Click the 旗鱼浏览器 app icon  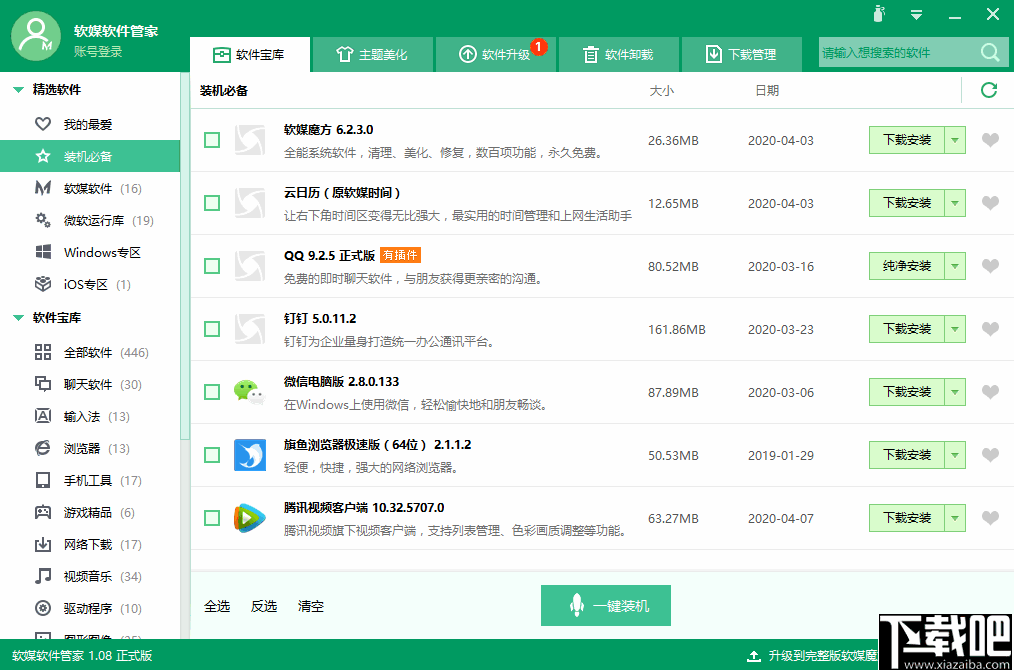click(x=250, y=455)
